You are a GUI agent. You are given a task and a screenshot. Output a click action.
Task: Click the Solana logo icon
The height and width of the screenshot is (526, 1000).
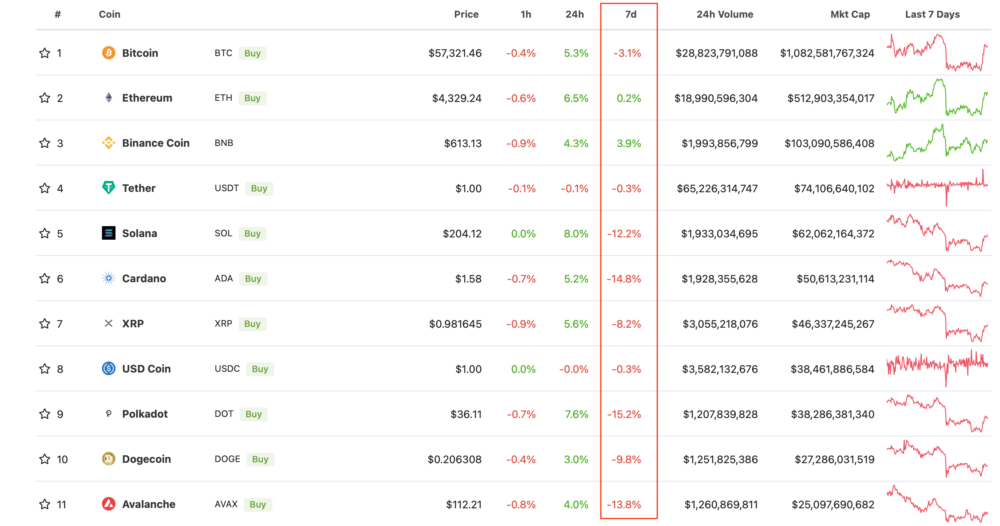click(109, 233)
